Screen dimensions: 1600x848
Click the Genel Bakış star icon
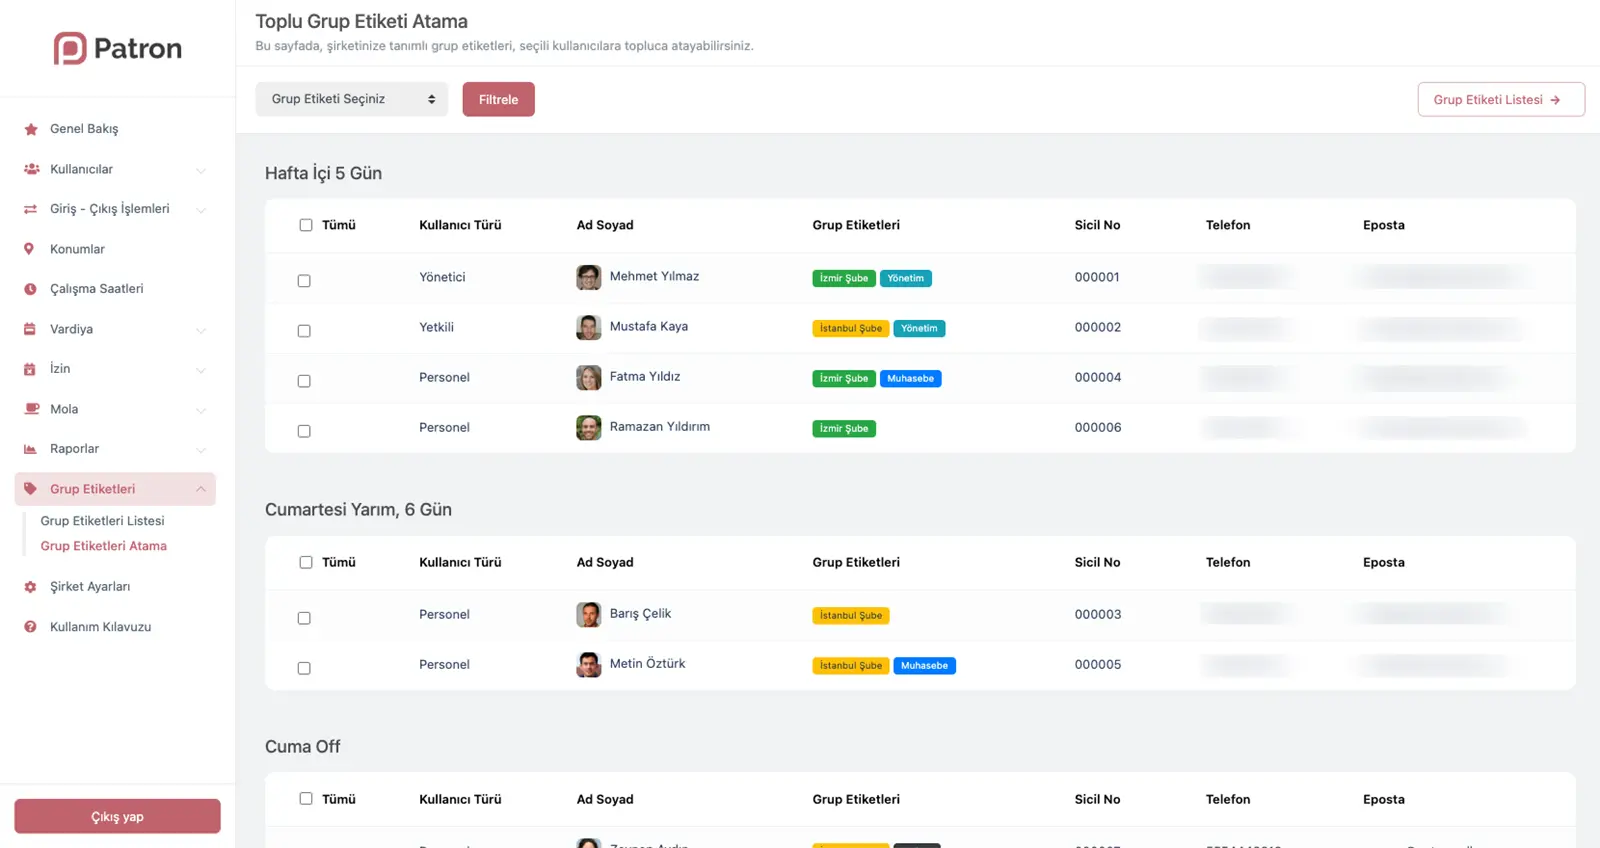tap(30, 129)
